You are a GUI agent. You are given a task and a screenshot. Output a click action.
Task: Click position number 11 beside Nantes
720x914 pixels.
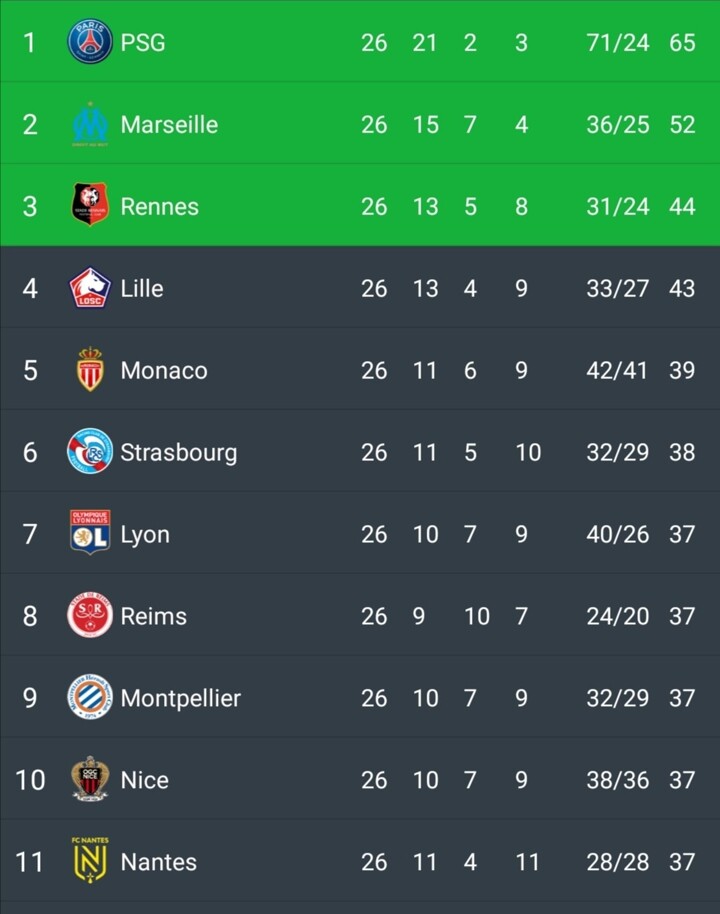pos(30,861)
